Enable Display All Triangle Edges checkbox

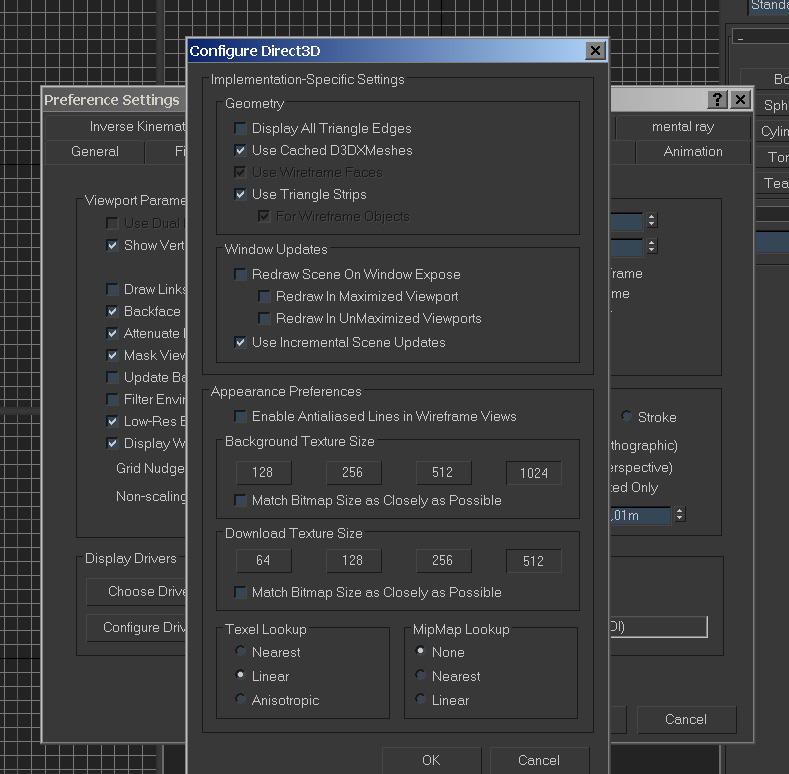tap(241, 128)
